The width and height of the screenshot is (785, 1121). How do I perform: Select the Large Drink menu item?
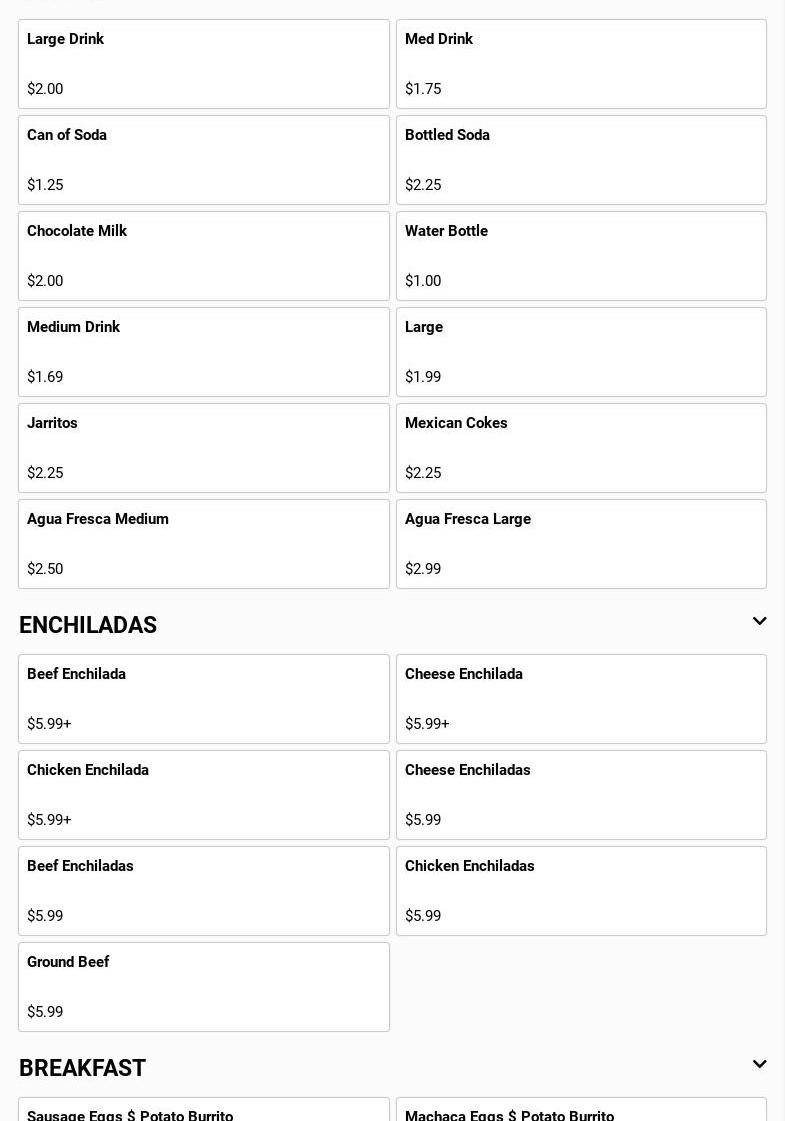pyautogui.click(x=203, y=64)
